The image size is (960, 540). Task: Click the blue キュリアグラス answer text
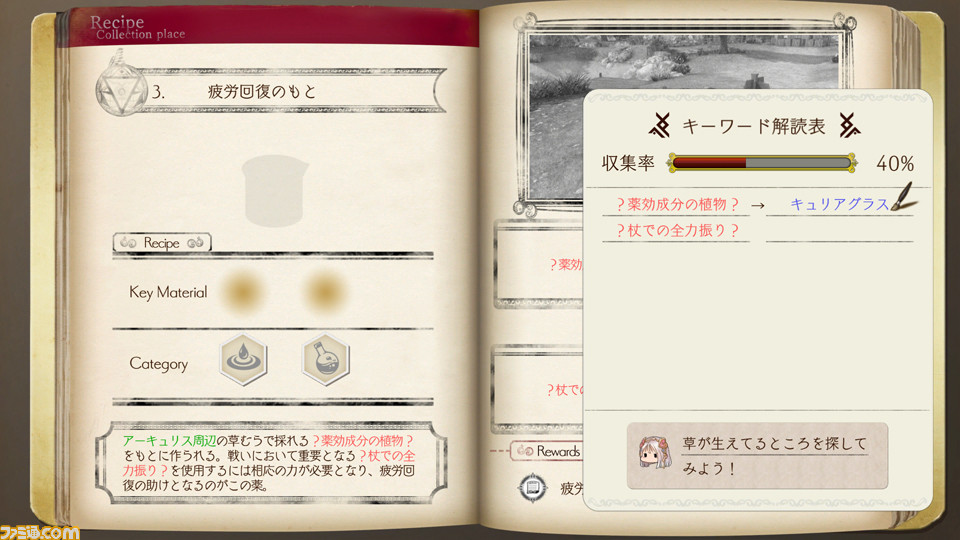839,204
